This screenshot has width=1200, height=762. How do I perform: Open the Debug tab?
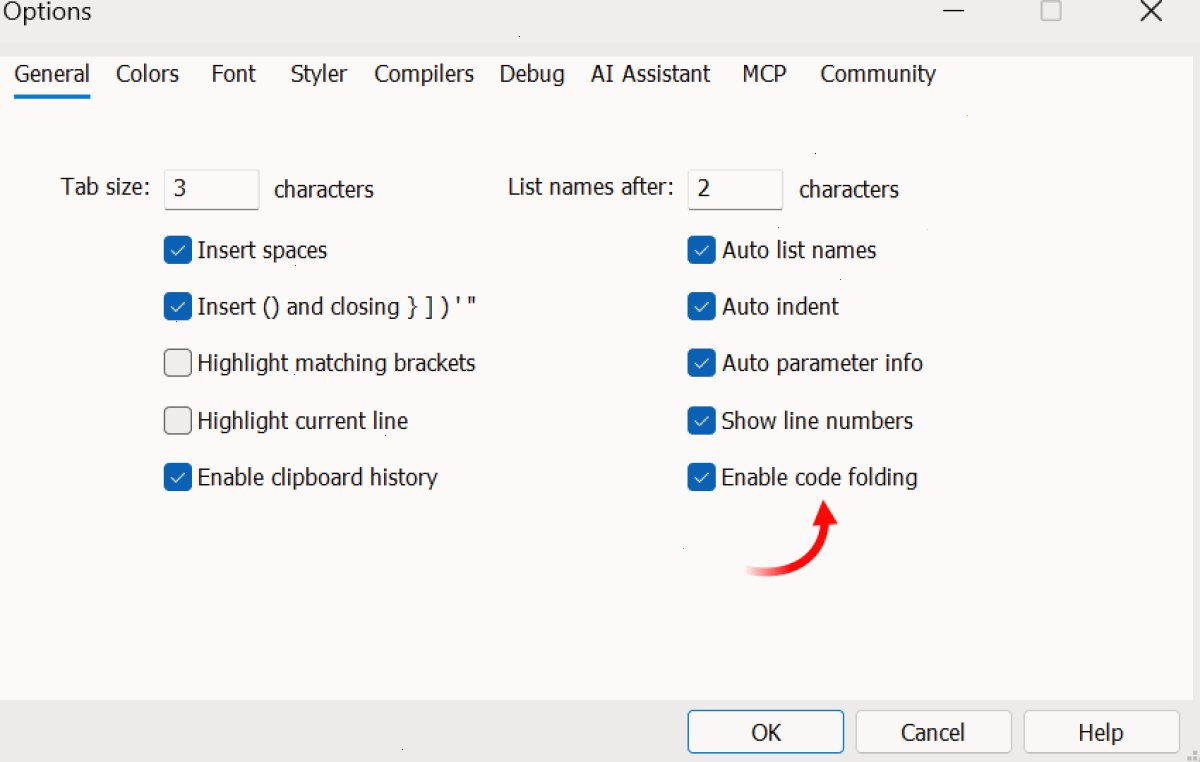(x=532, y=74)
